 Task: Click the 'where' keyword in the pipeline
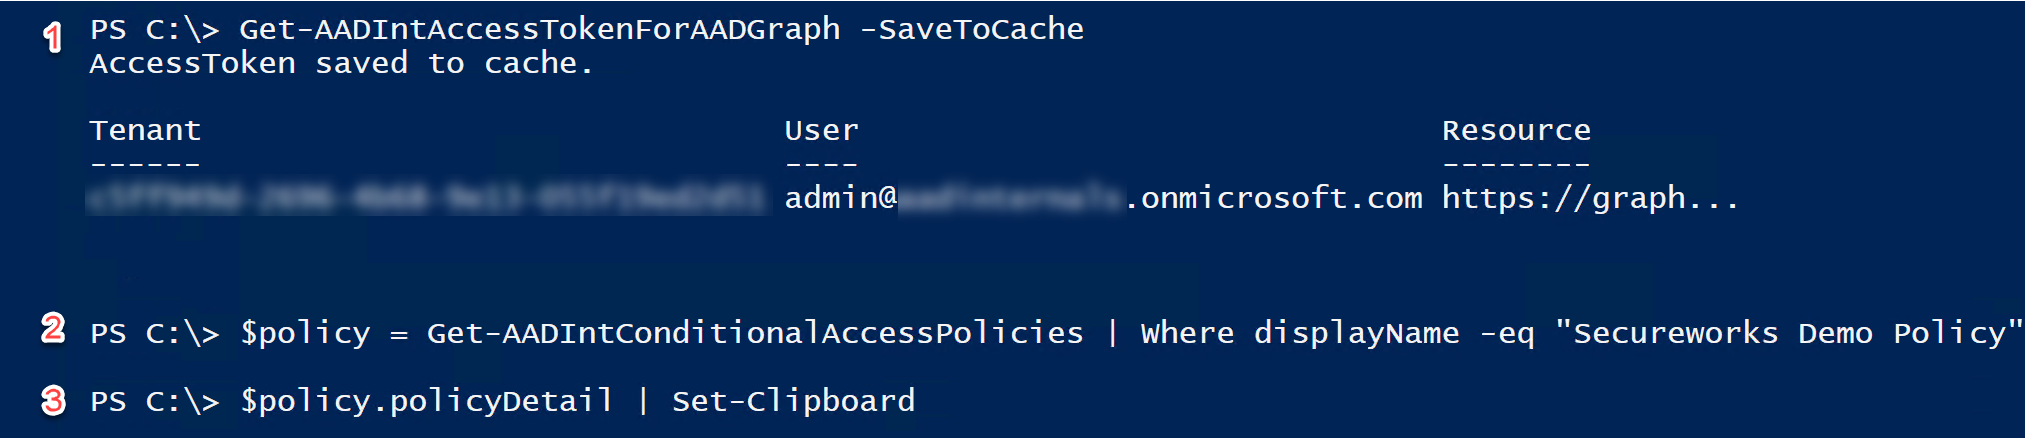(1187, 333)
